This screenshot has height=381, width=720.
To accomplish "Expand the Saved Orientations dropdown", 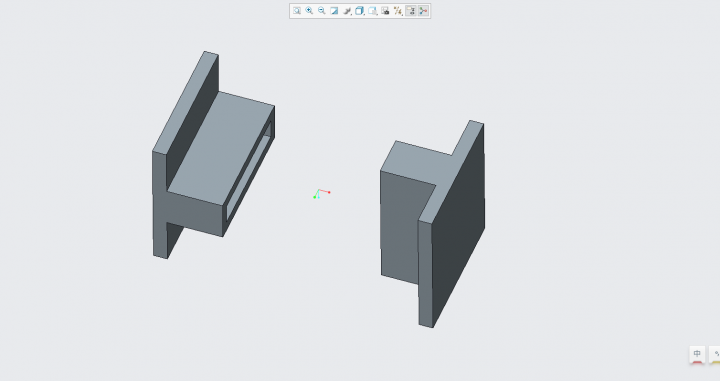I will pos(372,11).
